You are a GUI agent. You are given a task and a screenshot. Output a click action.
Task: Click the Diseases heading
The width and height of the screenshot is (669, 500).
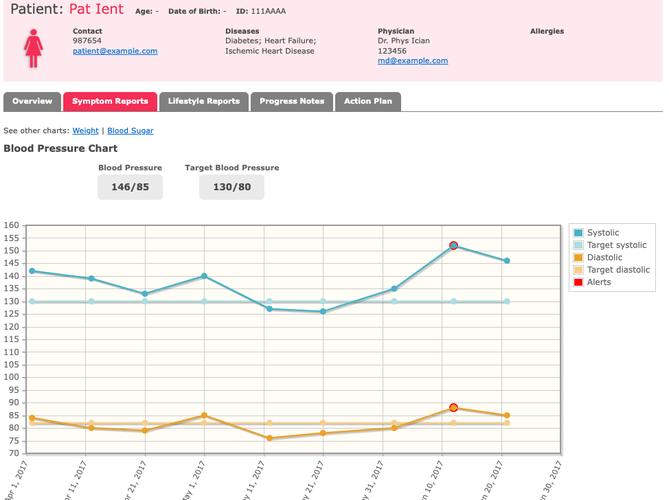(242, 31)
